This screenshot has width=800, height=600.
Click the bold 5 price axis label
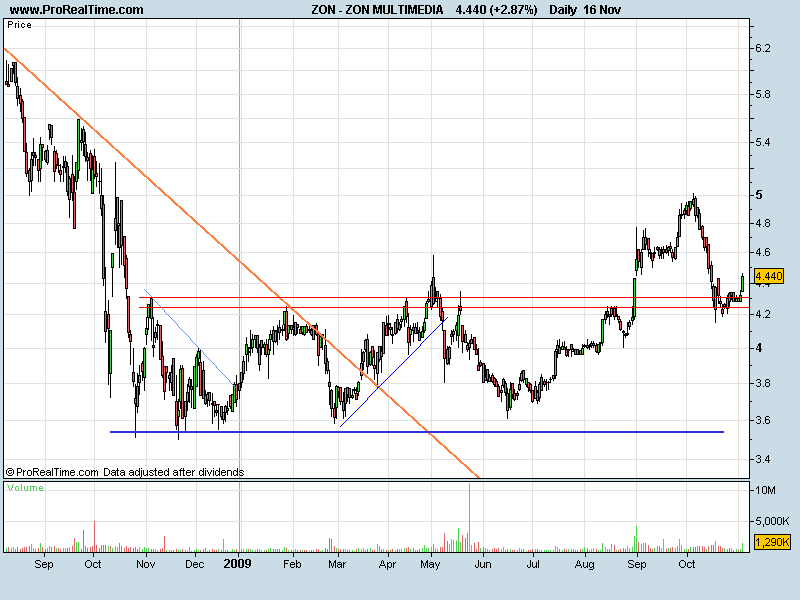tap(759, 195)
